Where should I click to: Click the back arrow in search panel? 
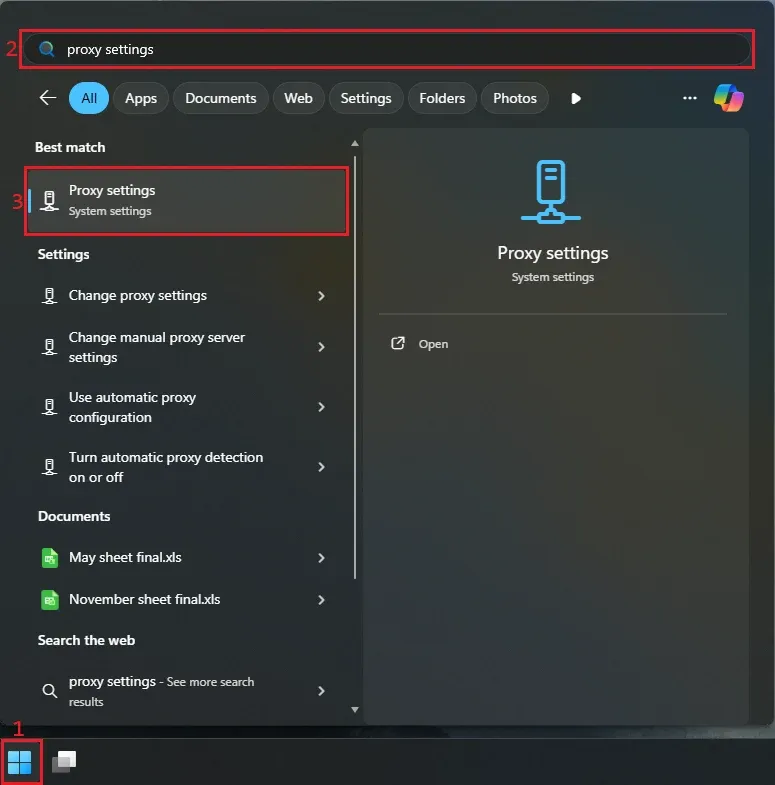(x=47, y=98)
